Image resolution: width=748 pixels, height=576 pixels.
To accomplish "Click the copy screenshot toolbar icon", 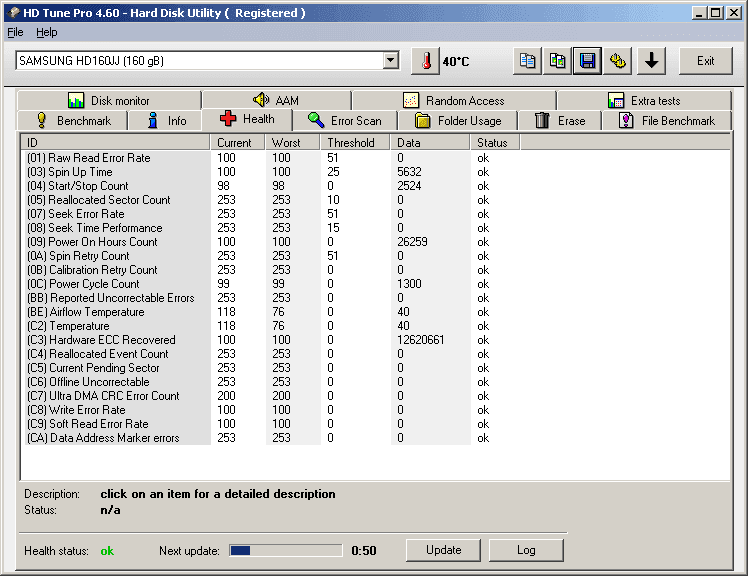I will point(557,61).
